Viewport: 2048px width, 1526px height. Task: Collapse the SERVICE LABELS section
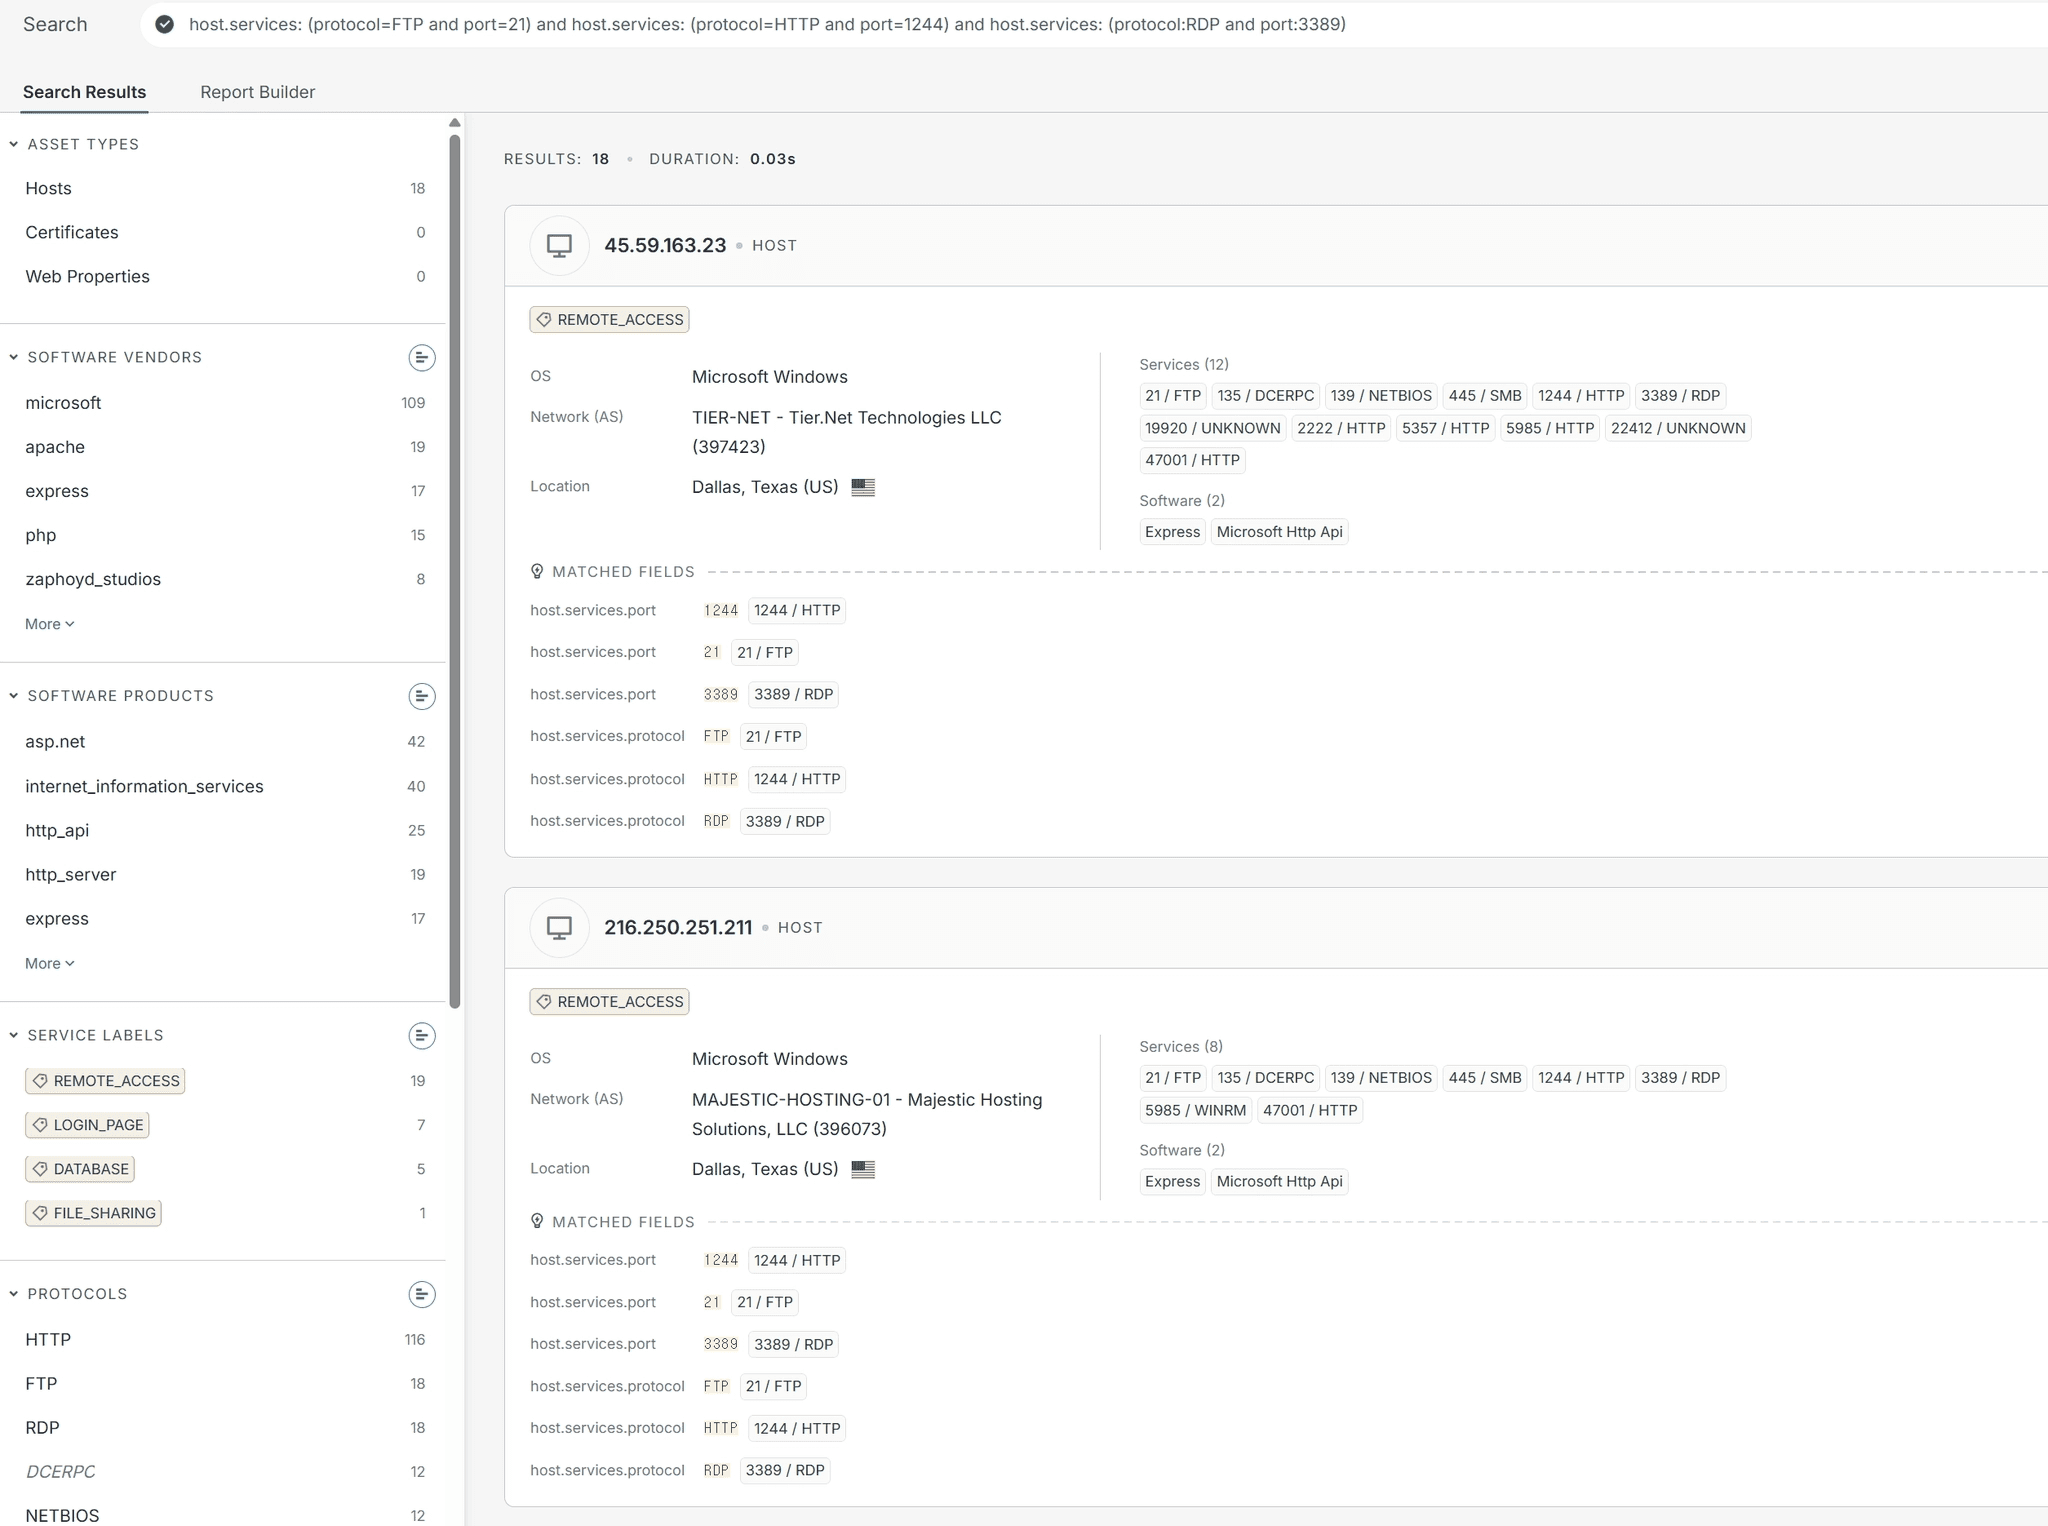point(11,1035)
